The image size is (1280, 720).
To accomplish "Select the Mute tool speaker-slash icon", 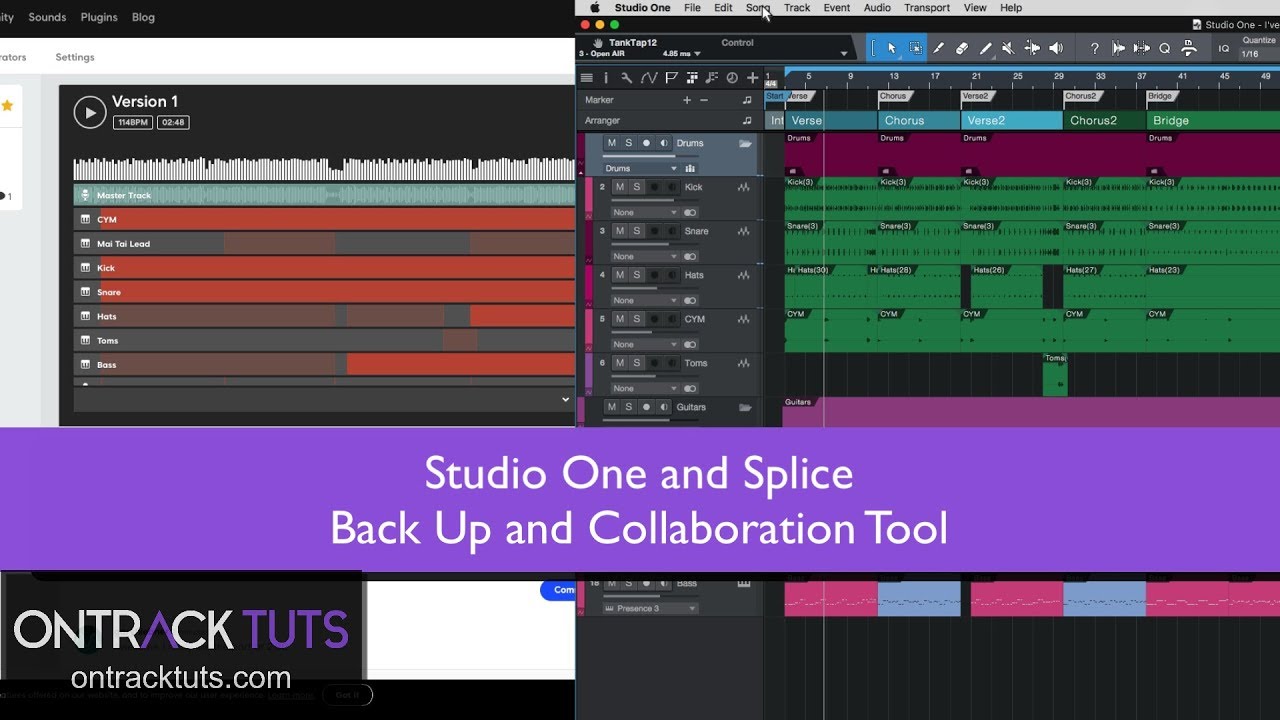I will click(1008, 48).
